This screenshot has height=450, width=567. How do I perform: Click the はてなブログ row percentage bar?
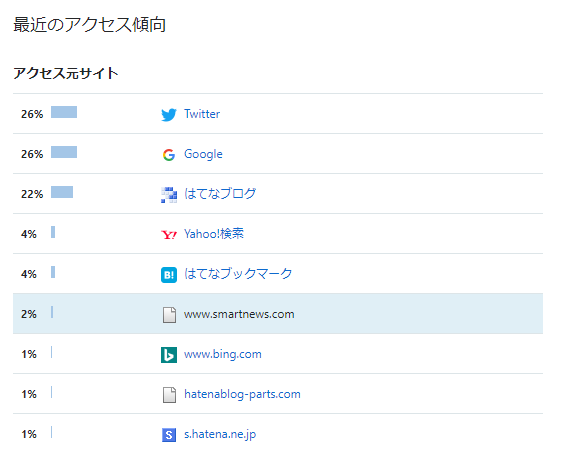point(62,192)
